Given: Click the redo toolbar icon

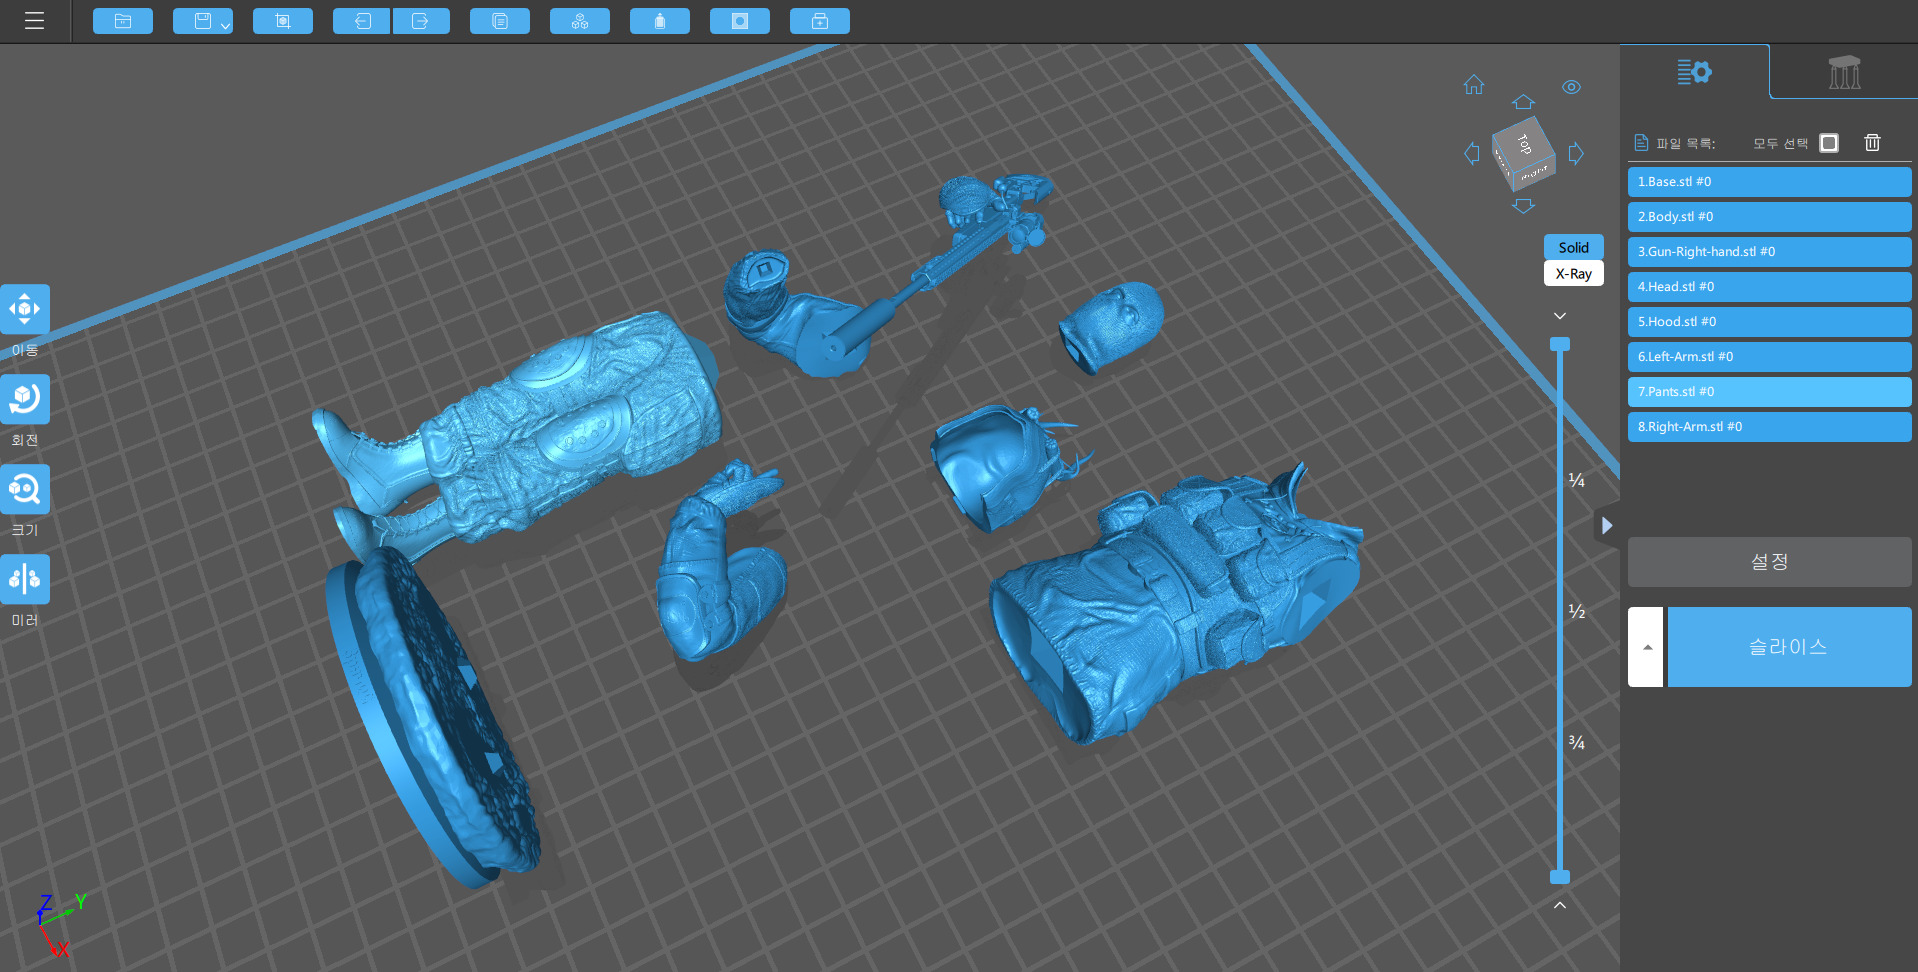Looking at the screenshot, I should point(421,21).
